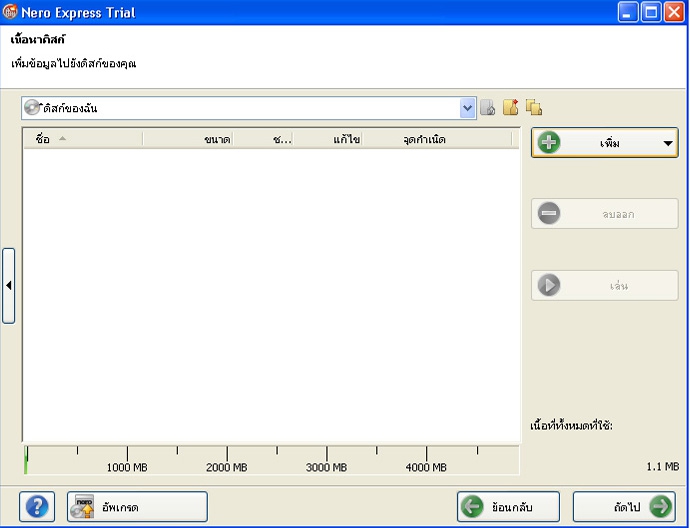
Task: Click the disc capacity usage bar
Action: point(272,460)
